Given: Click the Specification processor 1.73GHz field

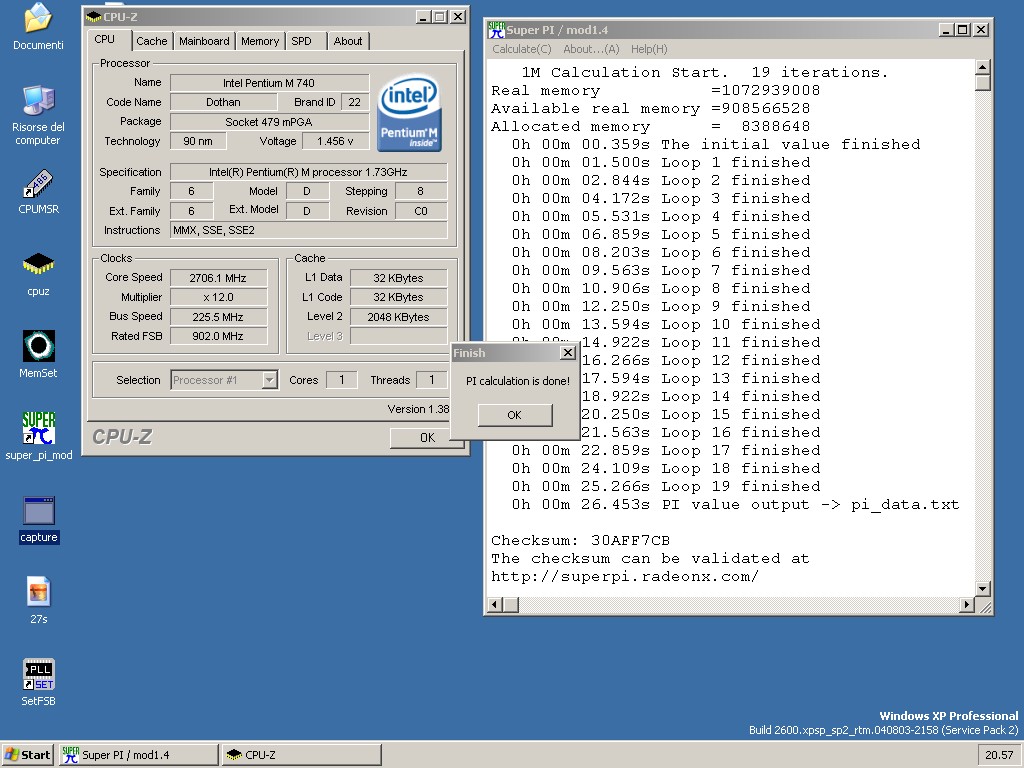Looking at the screenshot, I should [308, 172].
